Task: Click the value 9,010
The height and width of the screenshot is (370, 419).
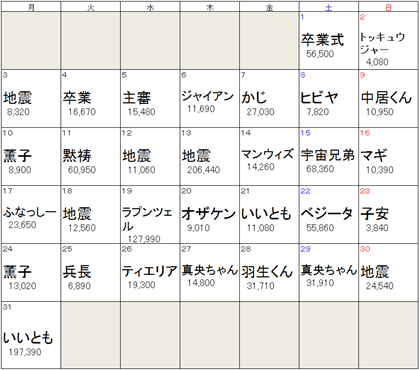Action: (x=199, y=228)
